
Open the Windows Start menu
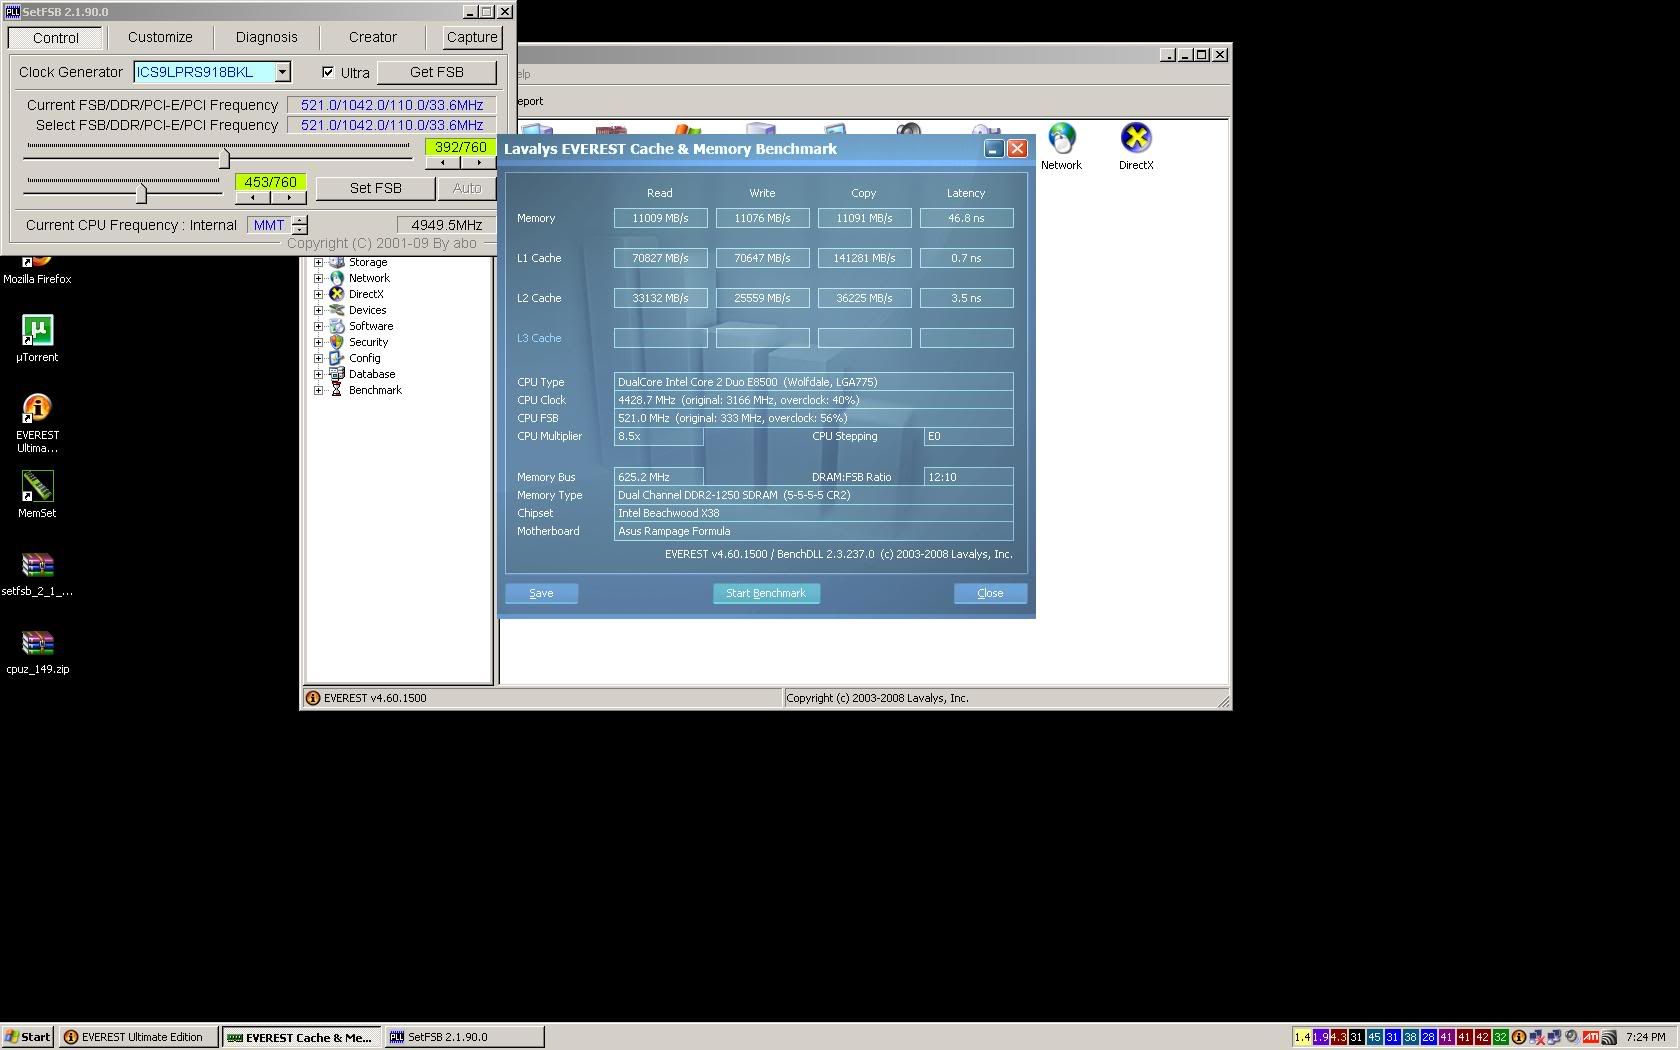pos(28,1037)
